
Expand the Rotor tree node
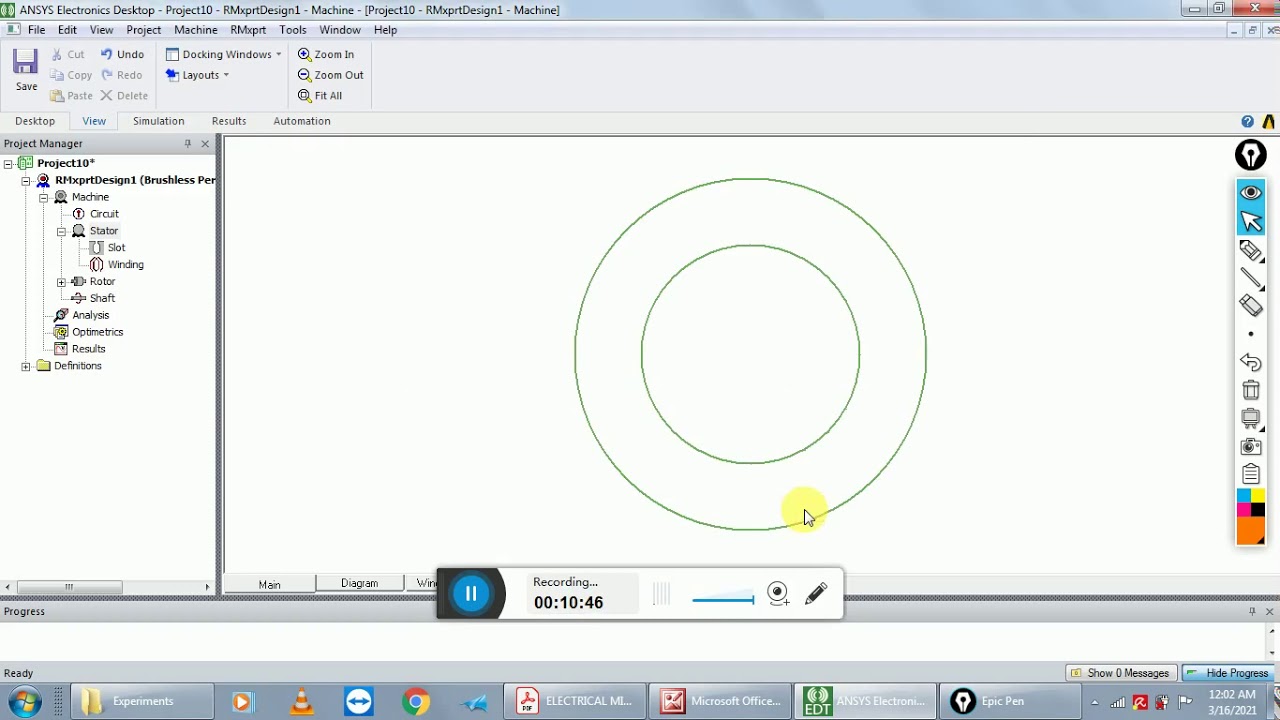62,282
